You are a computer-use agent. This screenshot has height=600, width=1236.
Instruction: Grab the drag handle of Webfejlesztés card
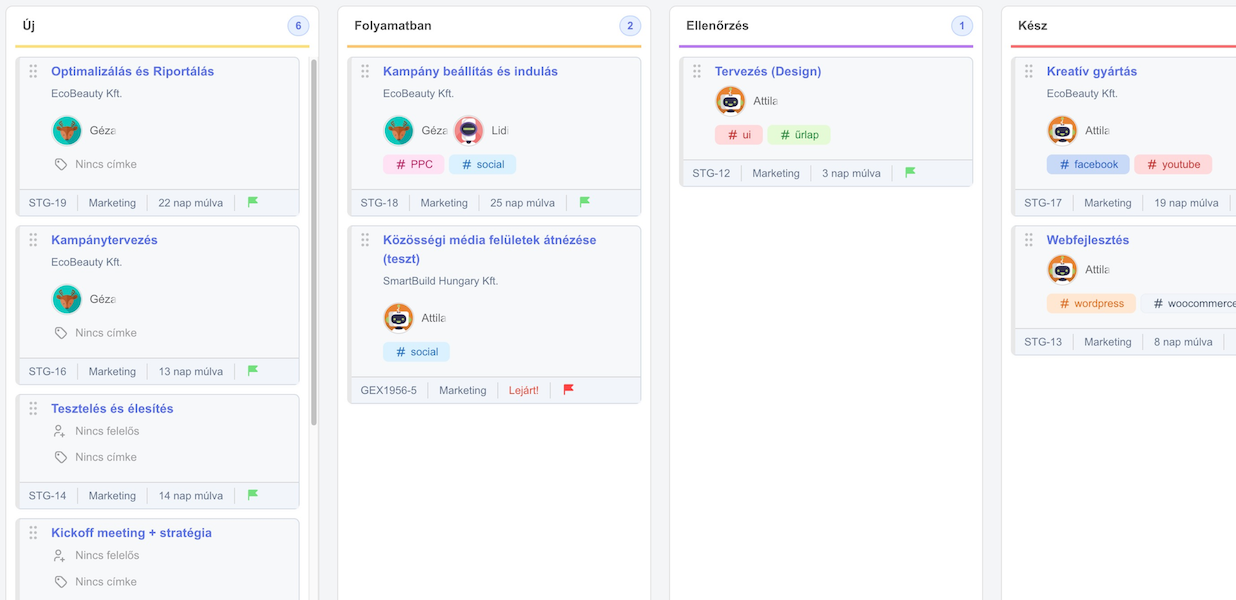coord(1029,240)
